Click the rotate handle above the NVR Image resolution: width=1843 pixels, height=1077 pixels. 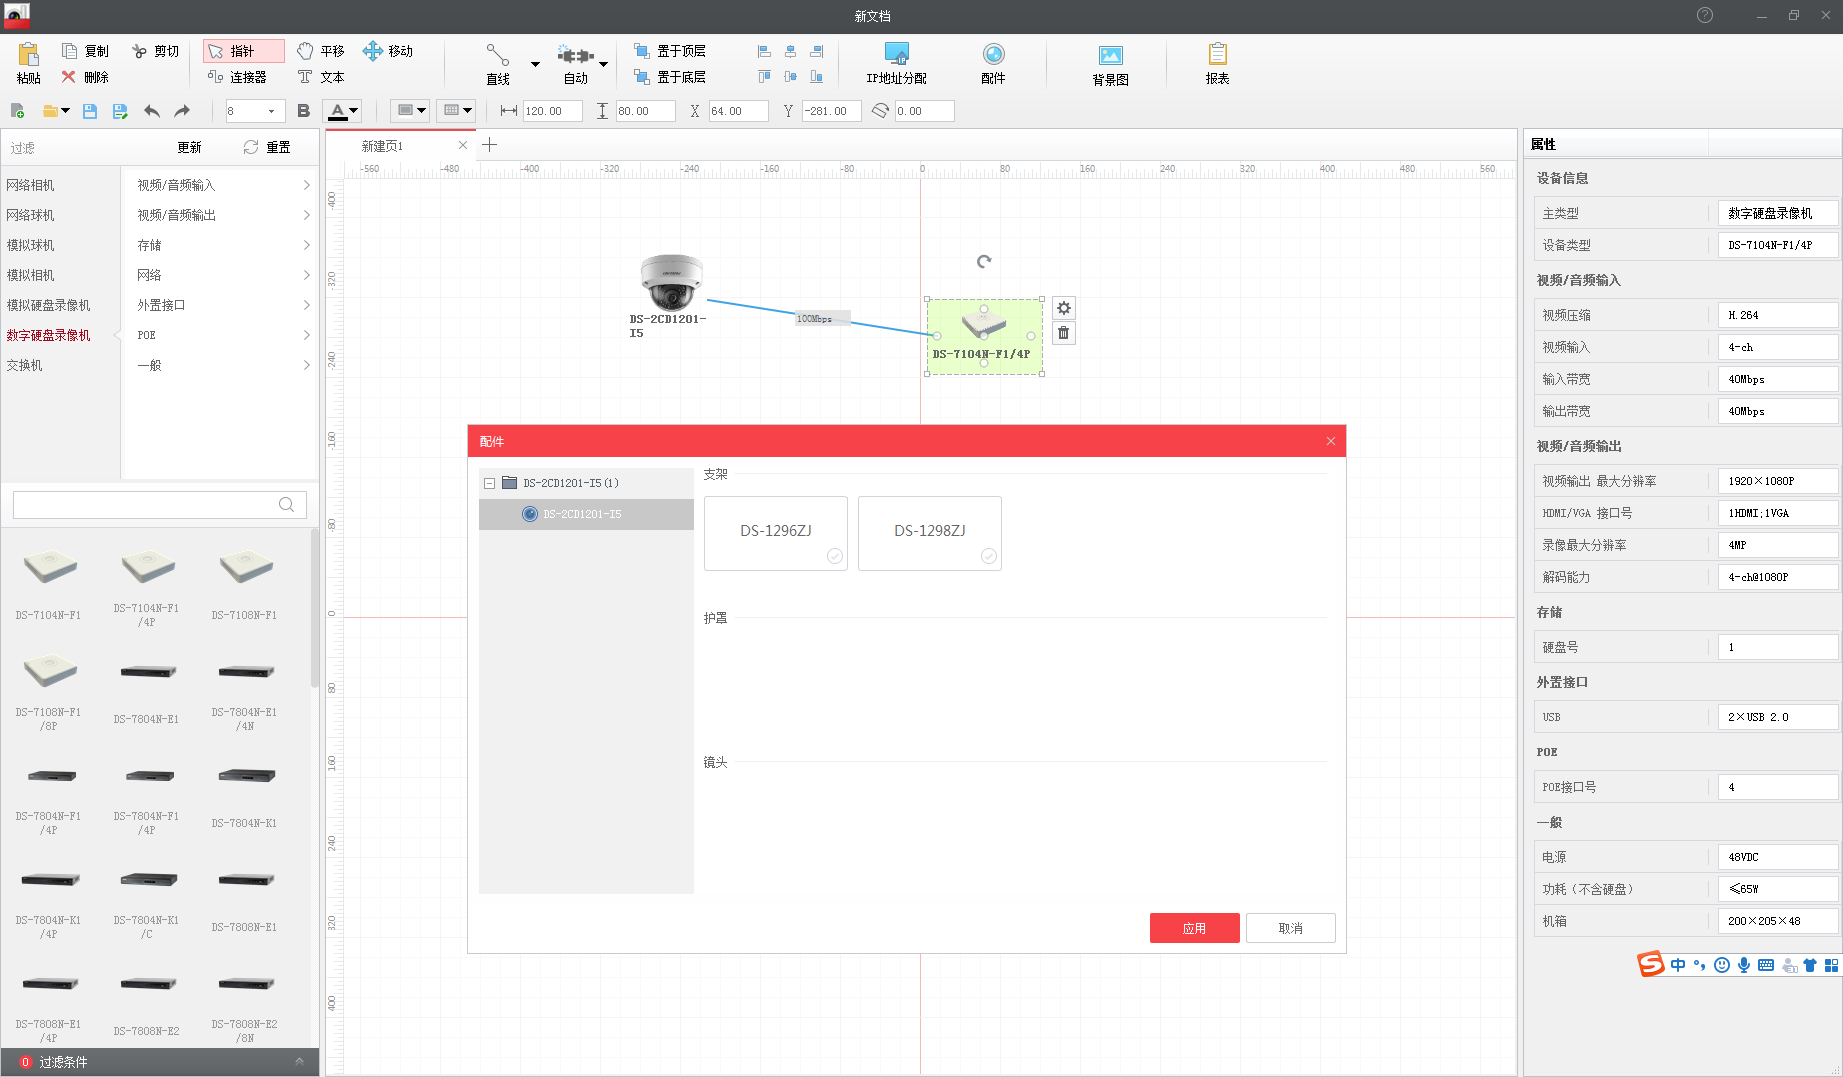[x=984, y=262]
